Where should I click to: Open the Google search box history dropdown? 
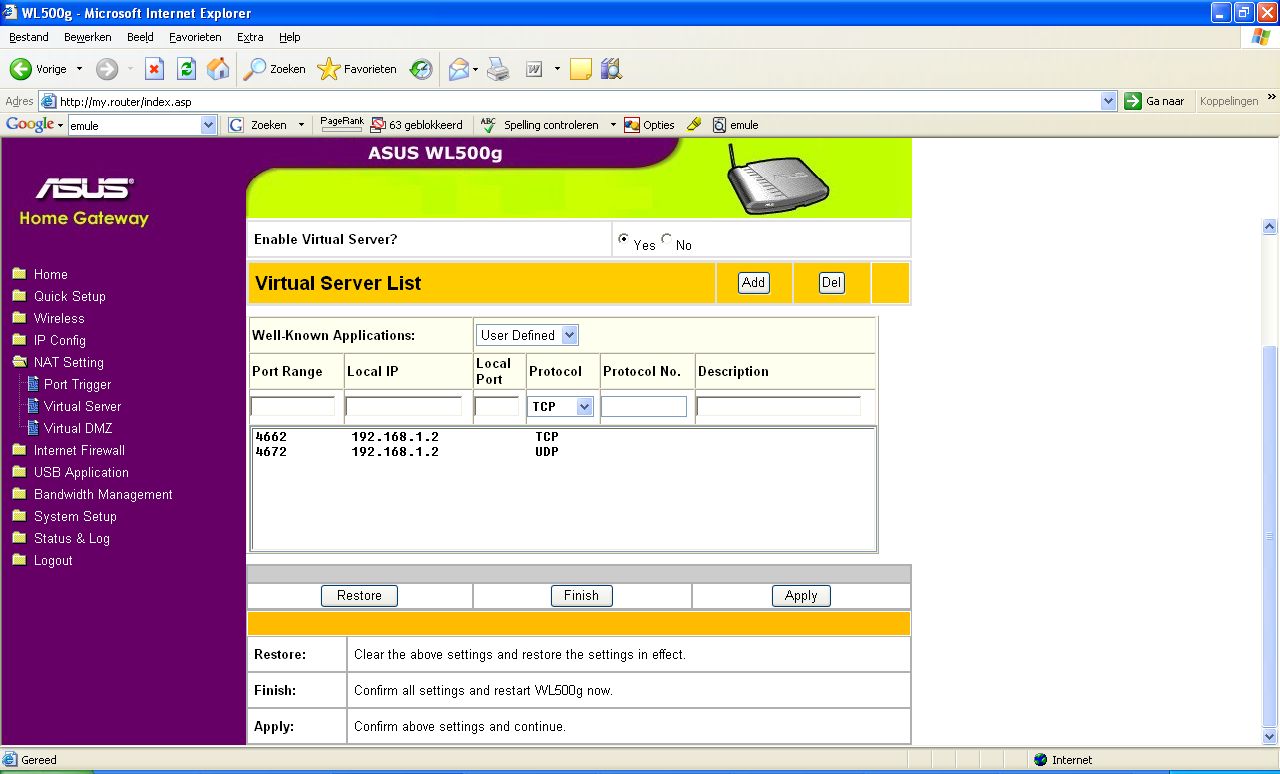tap(209, 125)
